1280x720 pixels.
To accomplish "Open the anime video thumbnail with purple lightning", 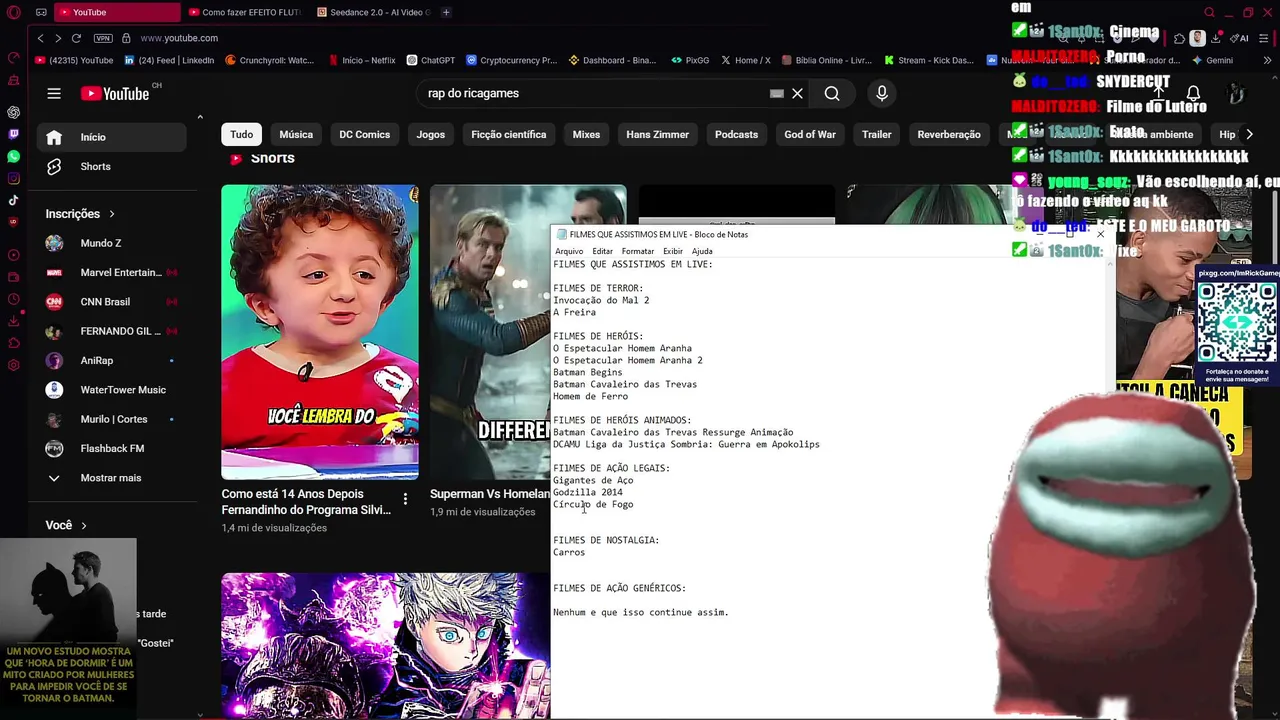I will (x=385, y=646).
